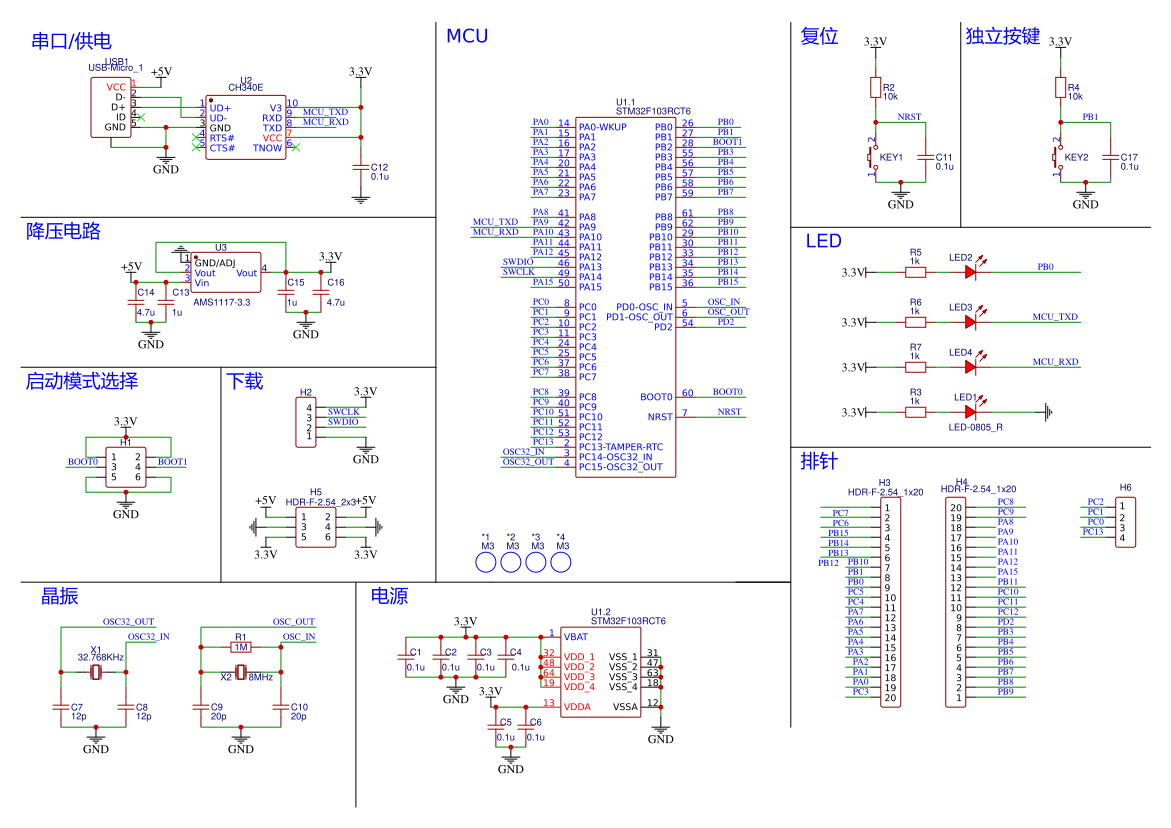Select the USB1 micro USB connector symbol
This screenshot has height=828, width=1171.
(x=111, y=108)
